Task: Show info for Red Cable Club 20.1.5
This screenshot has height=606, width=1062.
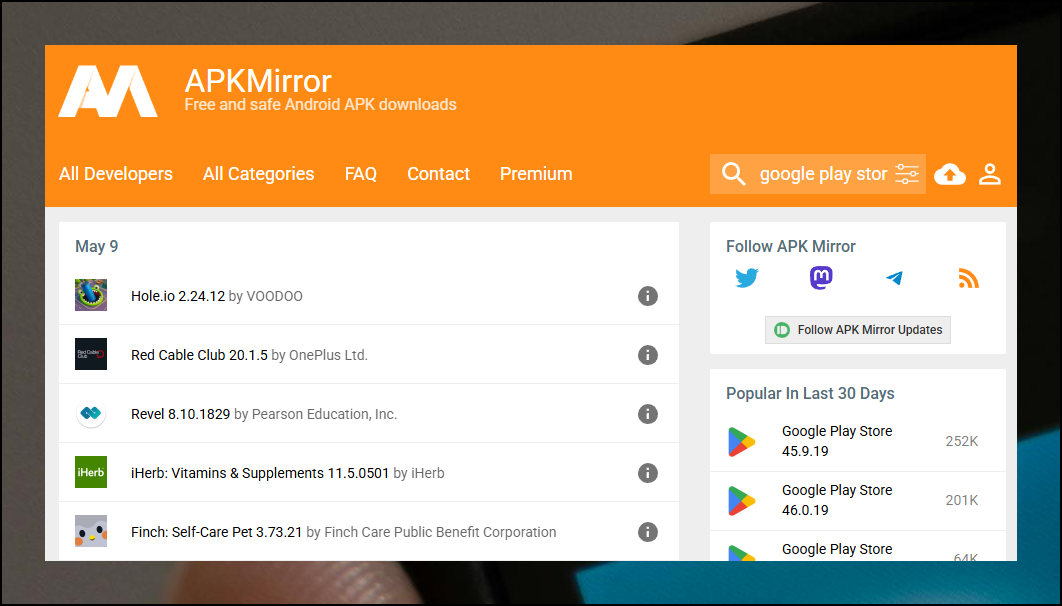Action: [x=647, y=355]
